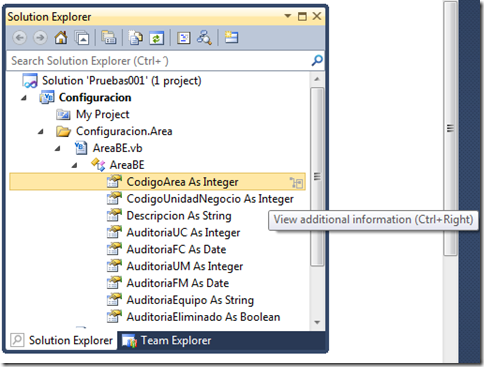Click the Collapse All stacked-windows icon
Screen dimensions: 484x367
(82, 38)
